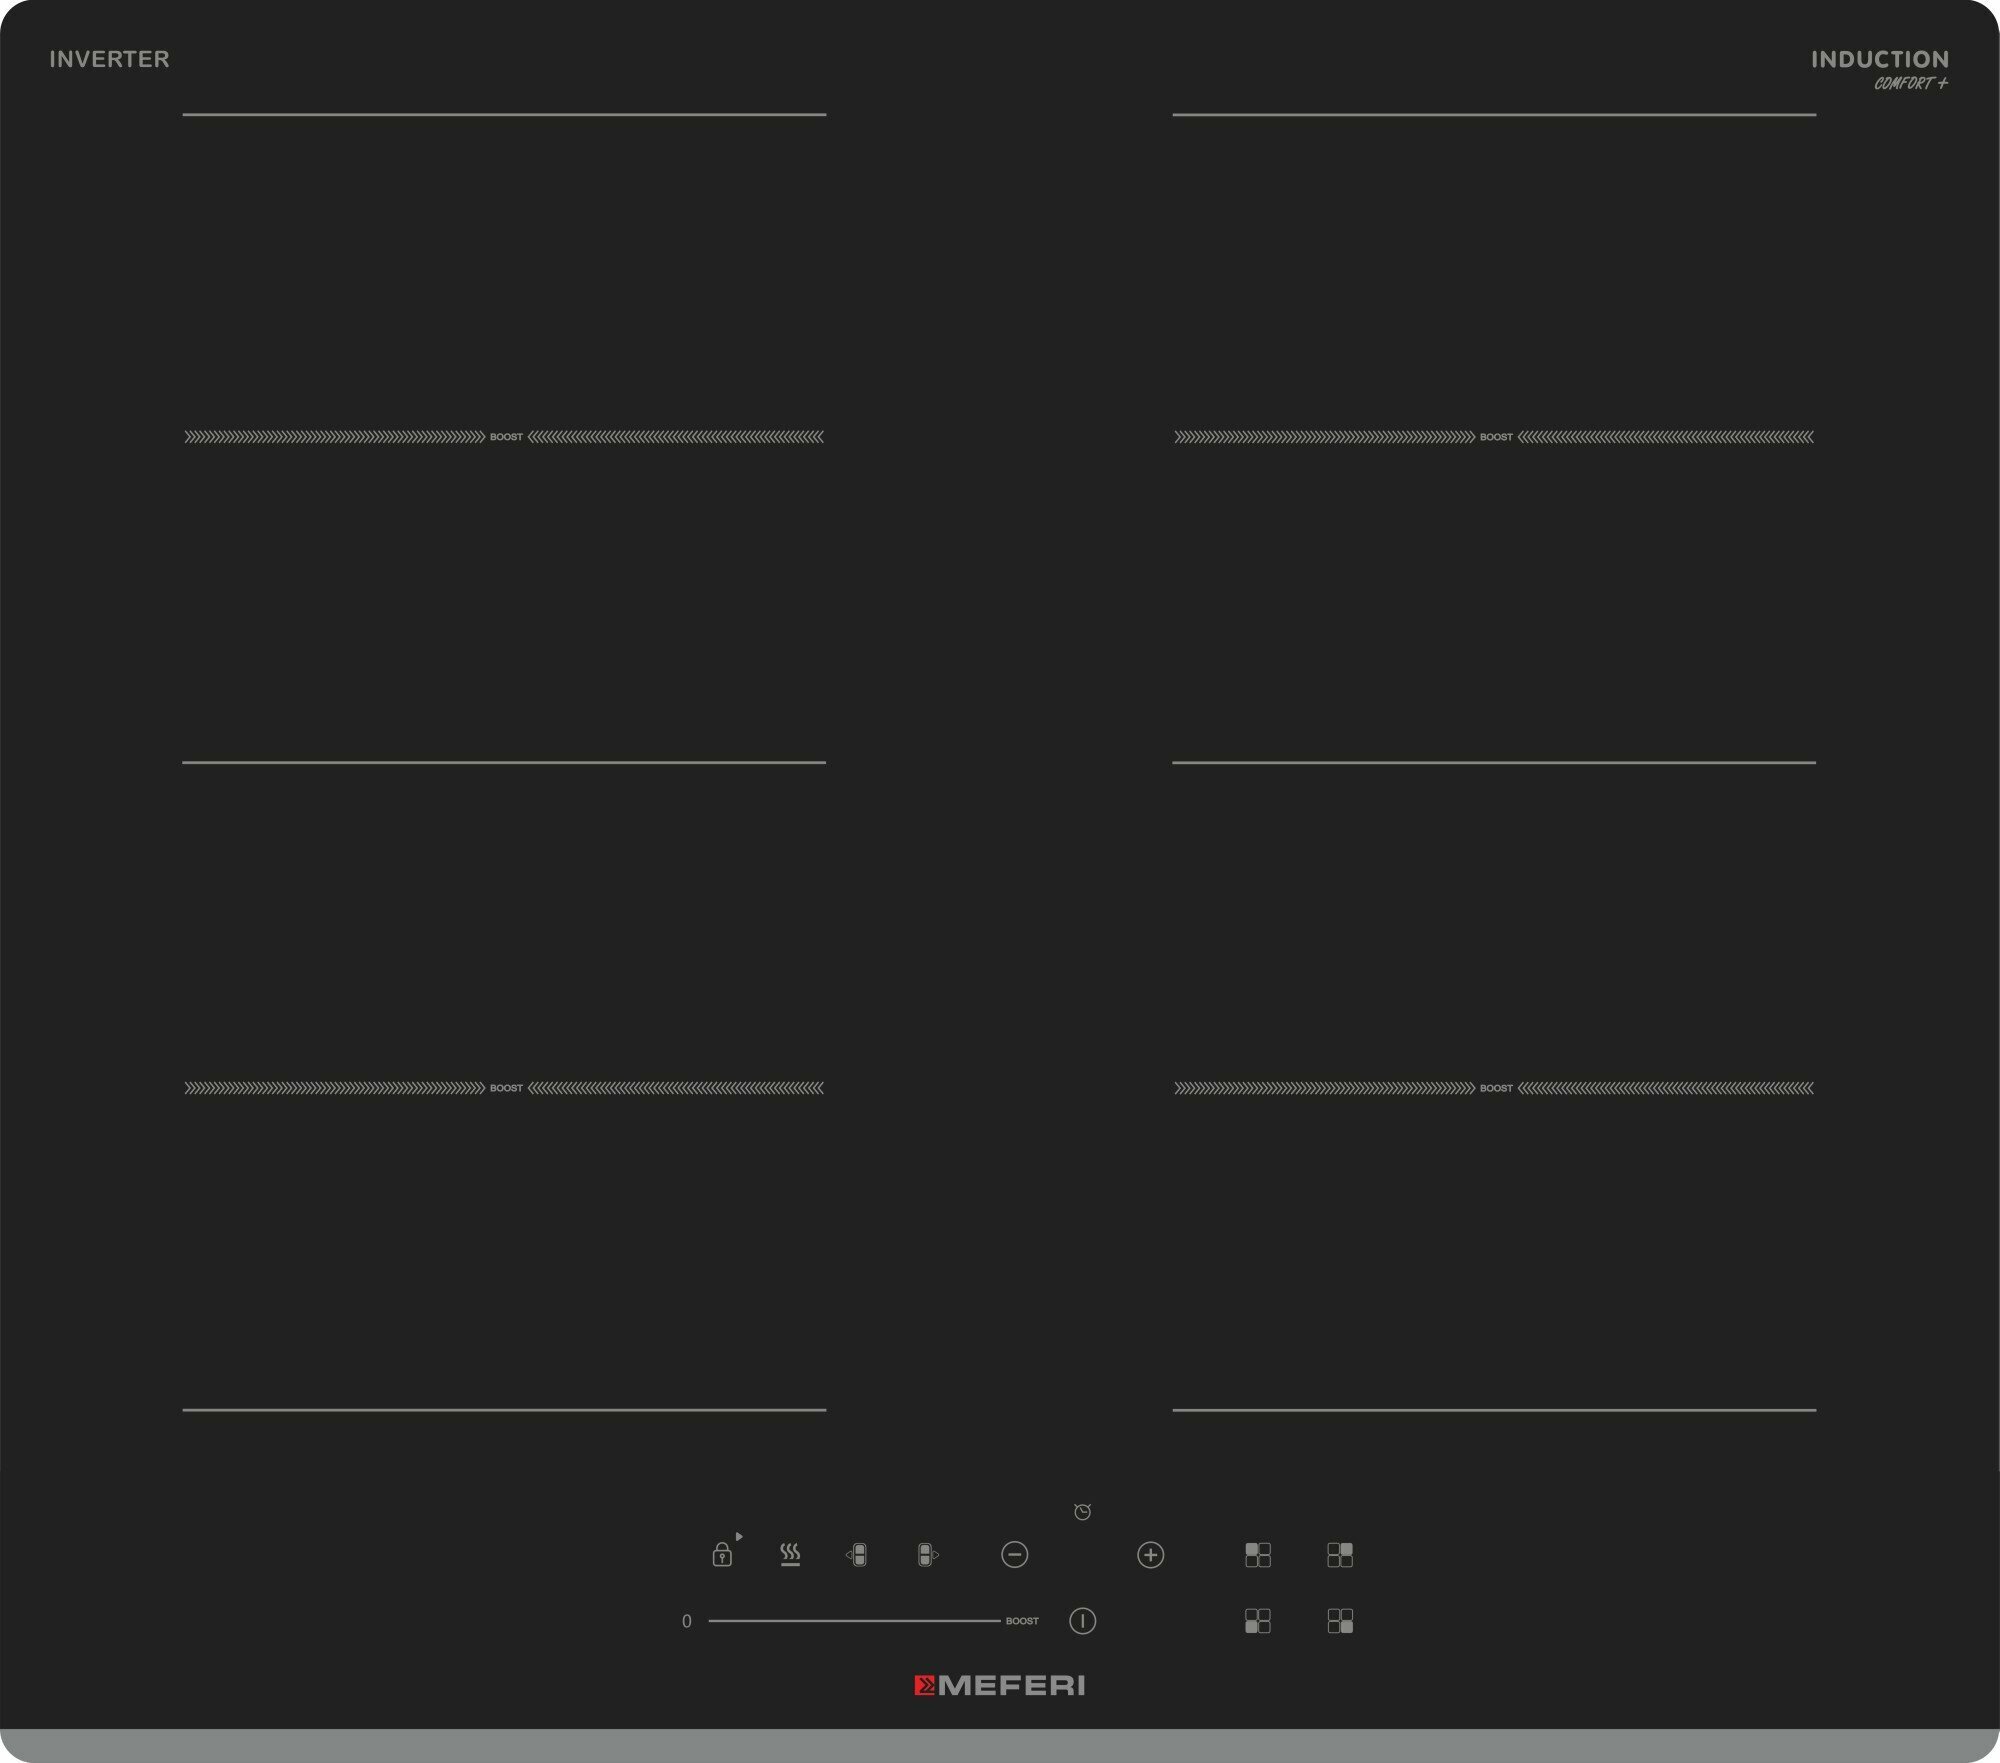Select the front right cooking zone
2000x1763 pixels.
[1340, 1621]
